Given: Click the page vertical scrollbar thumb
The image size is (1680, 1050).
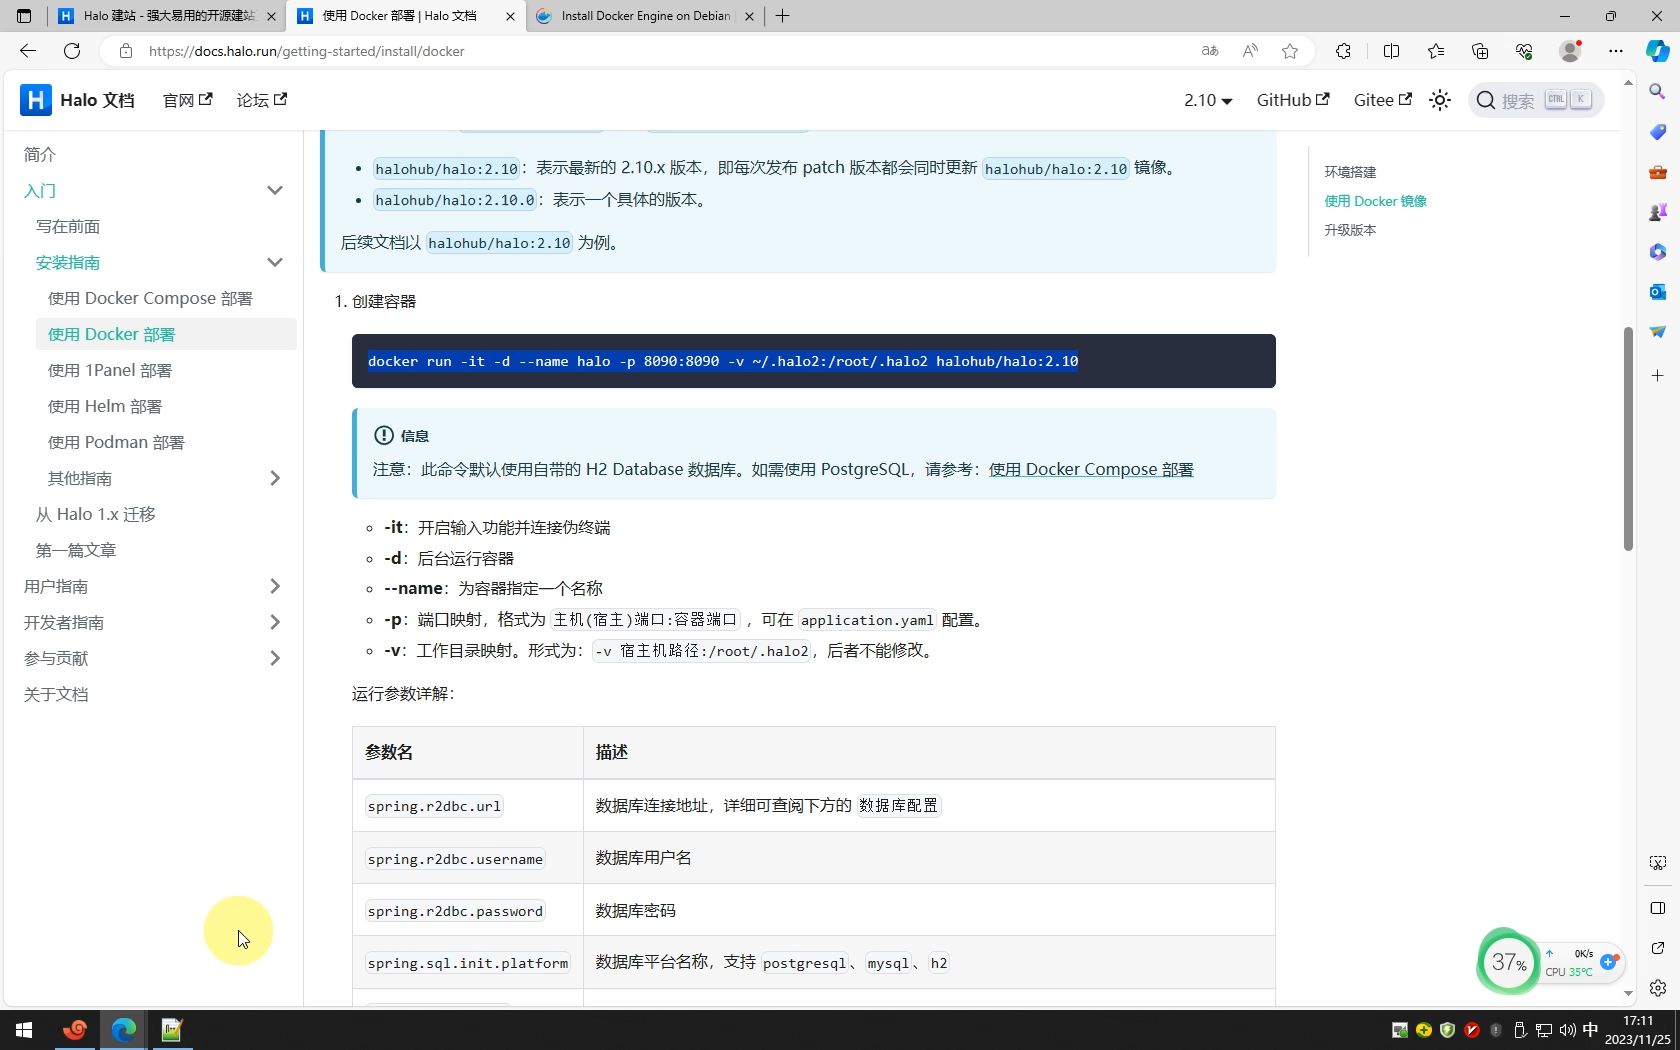Looking at the screenshot, I should pos(1628,438).
